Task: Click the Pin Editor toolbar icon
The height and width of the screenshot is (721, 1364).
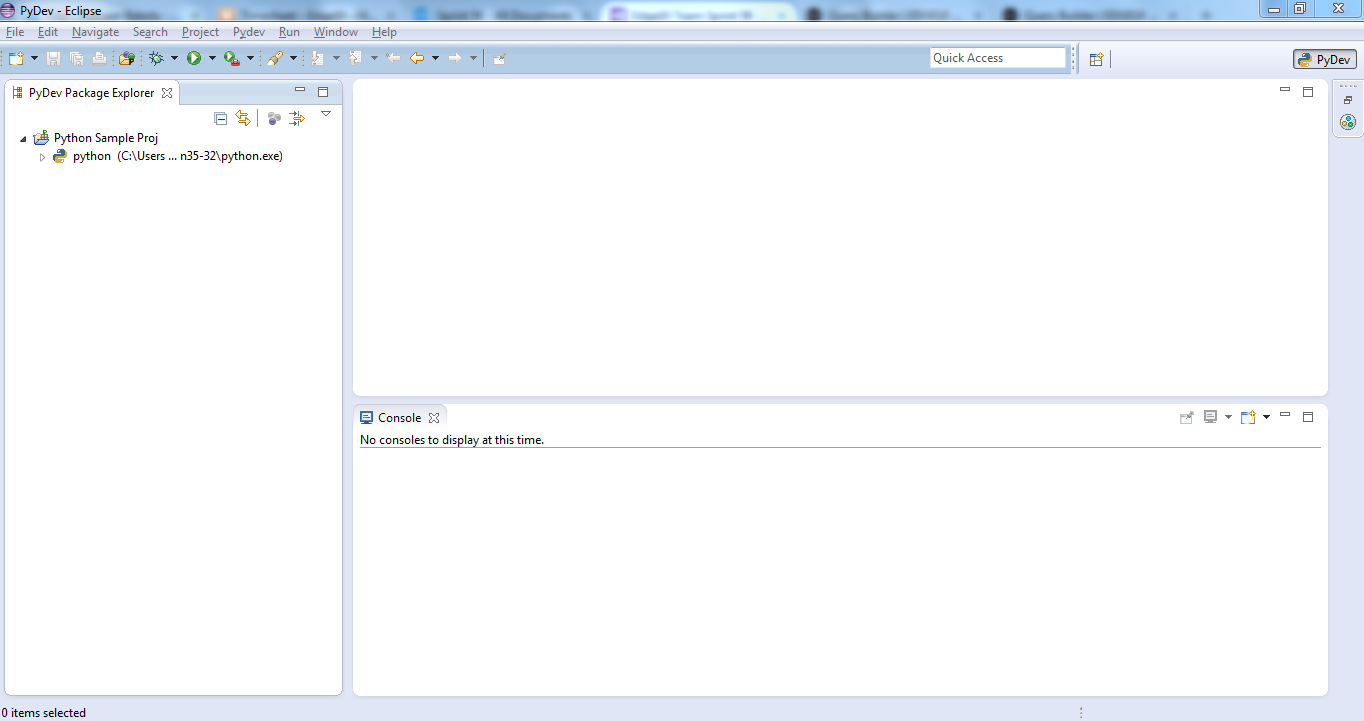Action: (x=499, y=59)
